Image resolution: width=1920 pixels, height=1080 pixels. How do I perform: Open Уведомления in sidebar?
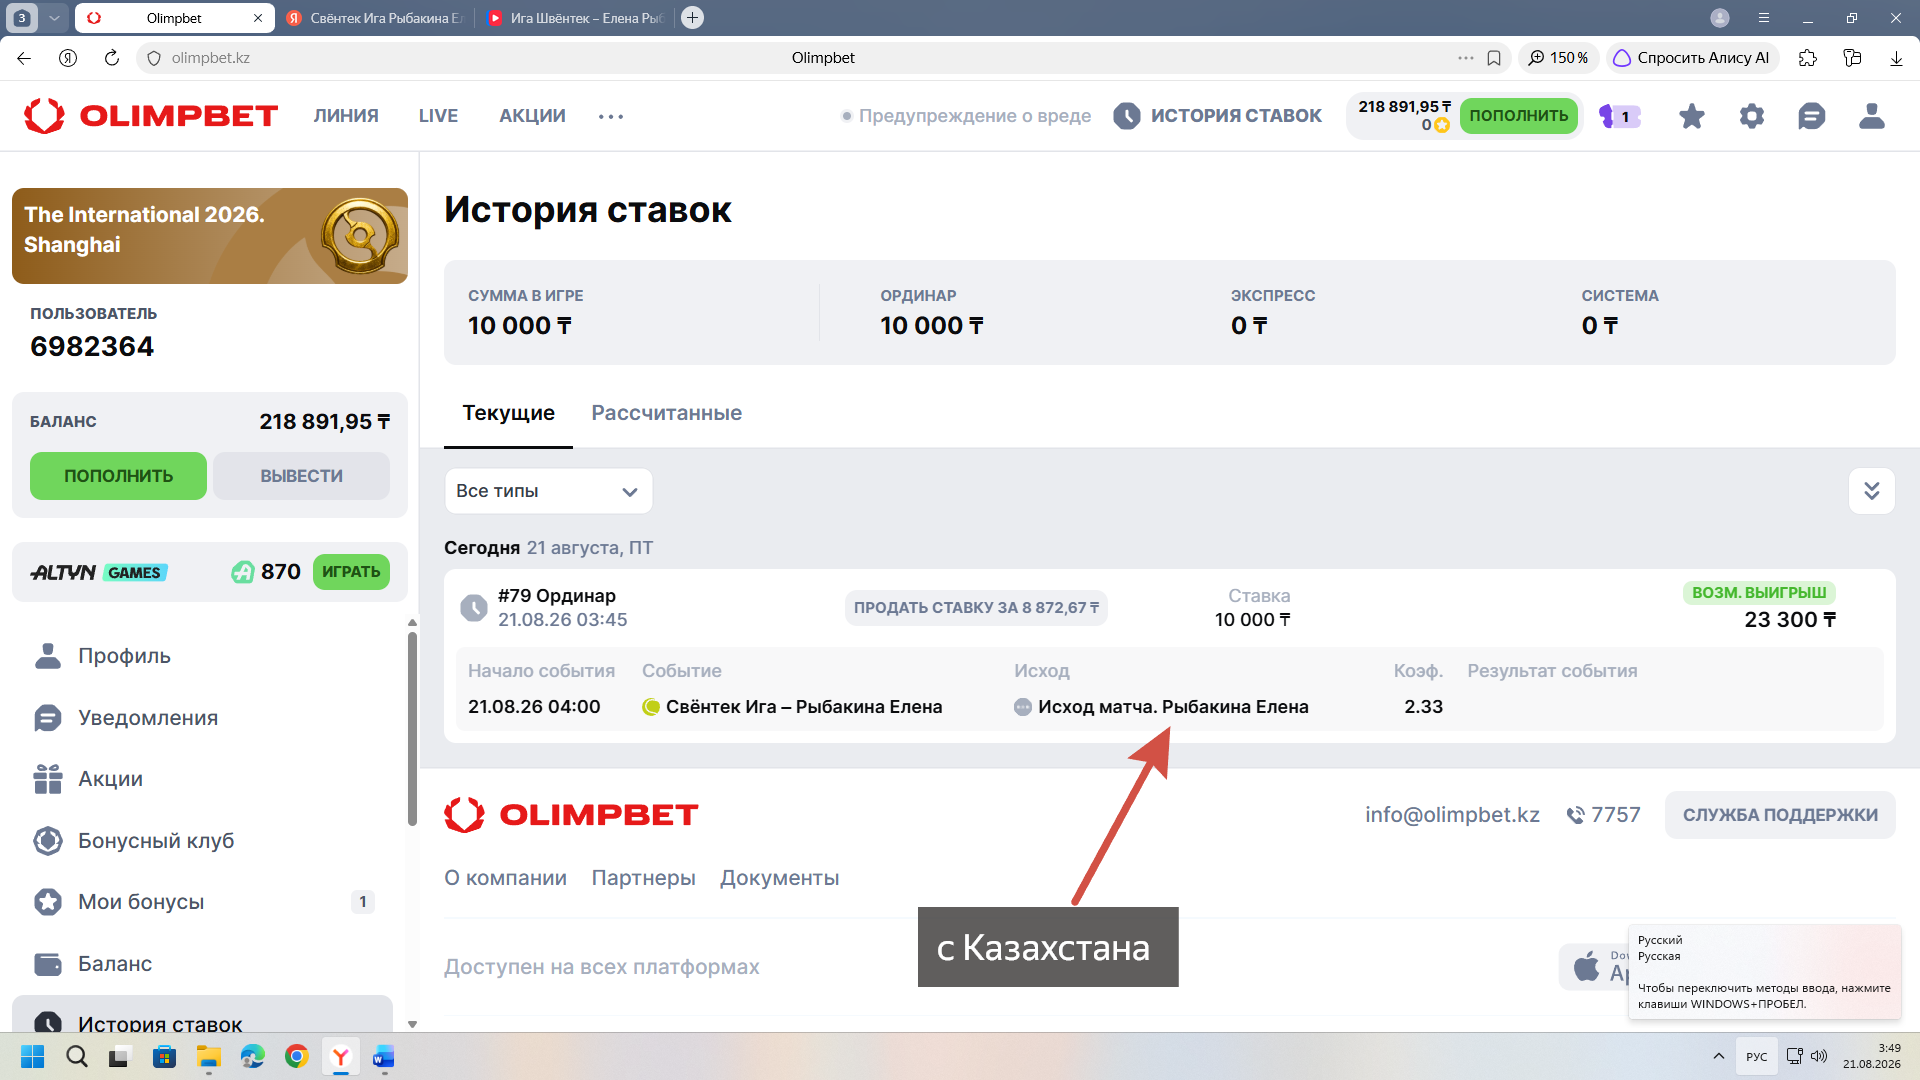147,718
